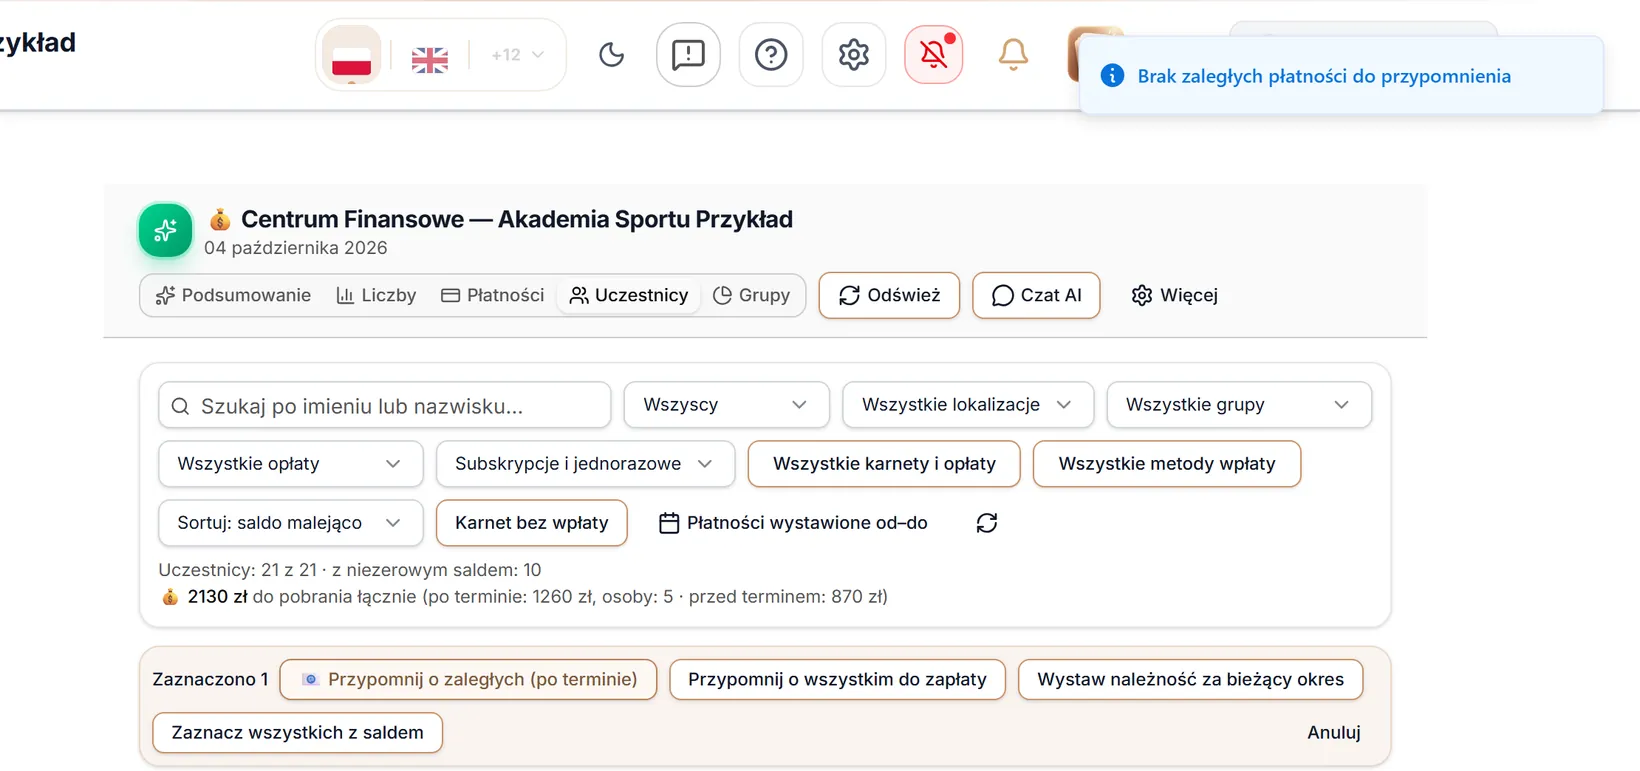Image resolution: width=1640 pixels, height=771 pixels.
Task: Open the Wszystkie grupy dropdown
Action: point(1239,405)
